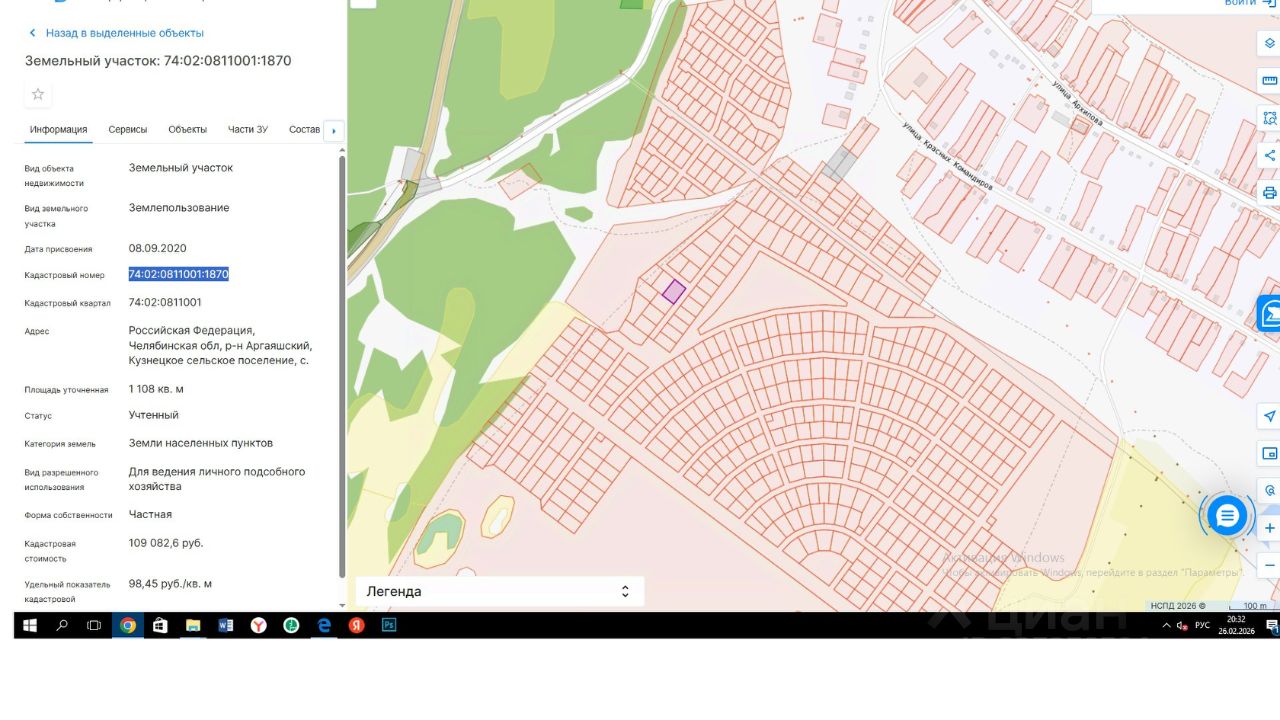Open the map layers panel icon

[x=1270, y=43]
